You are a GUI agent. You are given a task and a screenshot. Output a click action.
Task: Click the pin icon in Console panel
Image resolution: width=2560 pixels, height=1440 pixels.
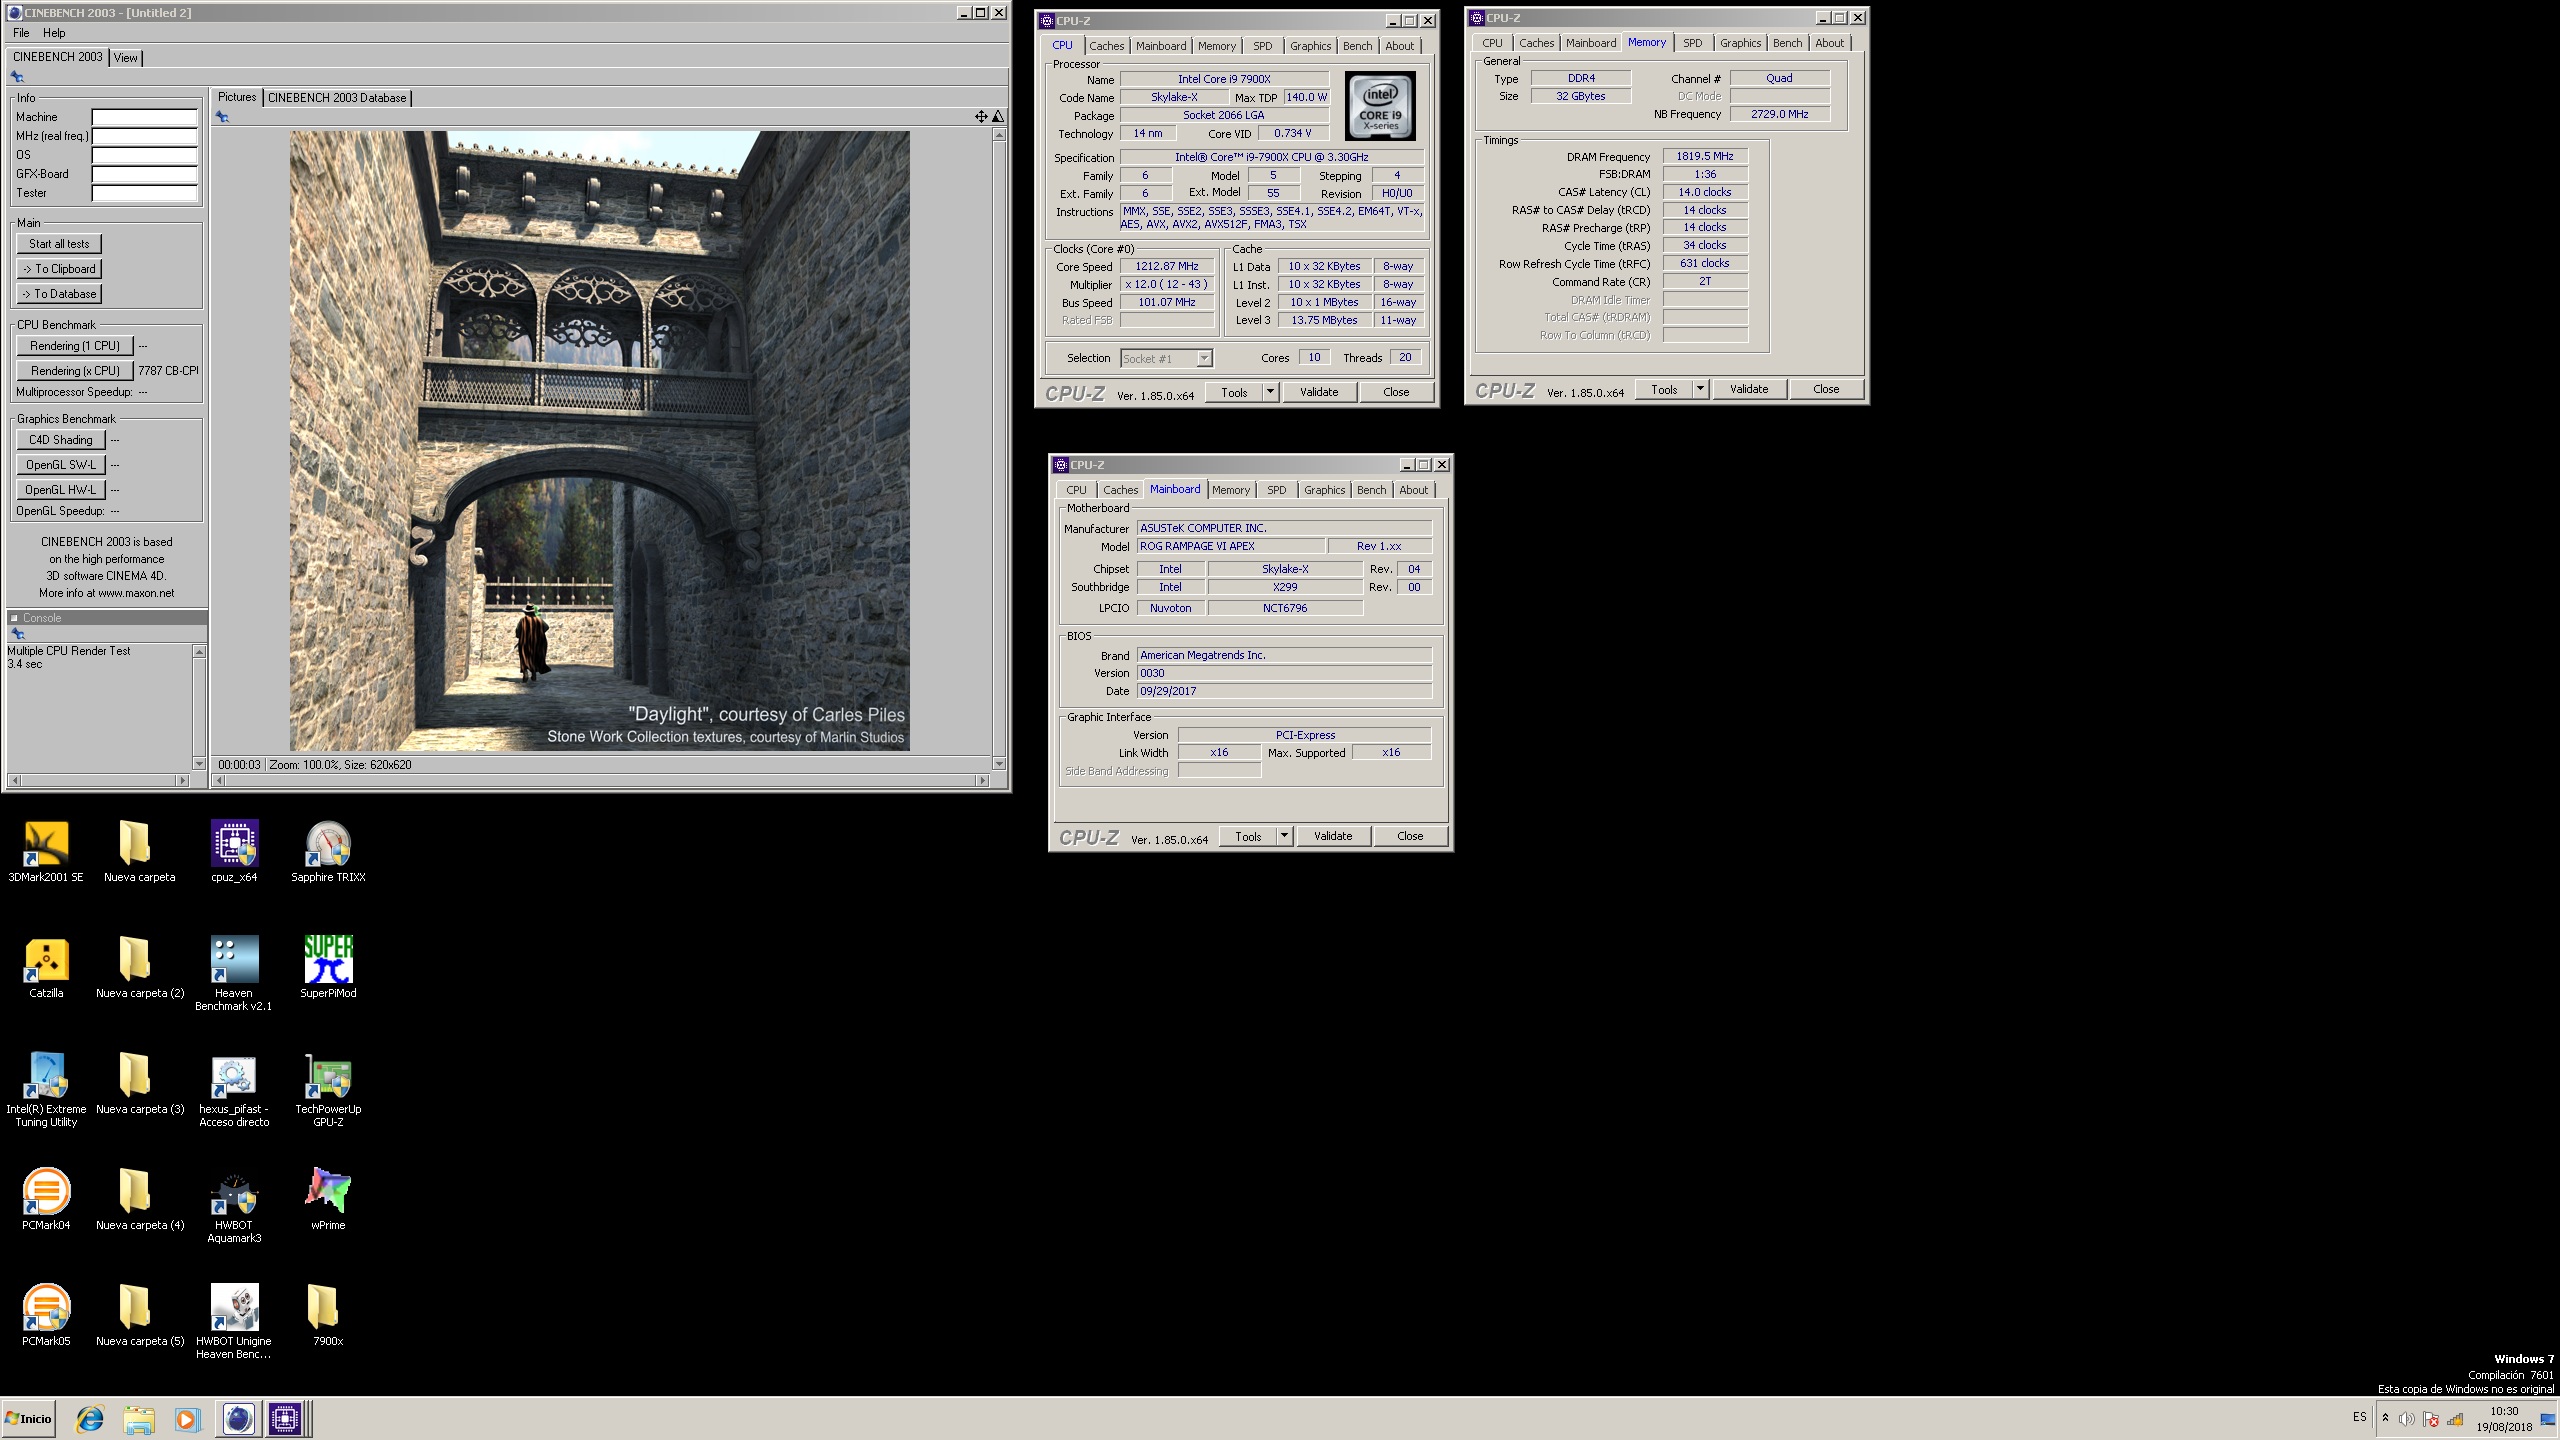[17, 634]
